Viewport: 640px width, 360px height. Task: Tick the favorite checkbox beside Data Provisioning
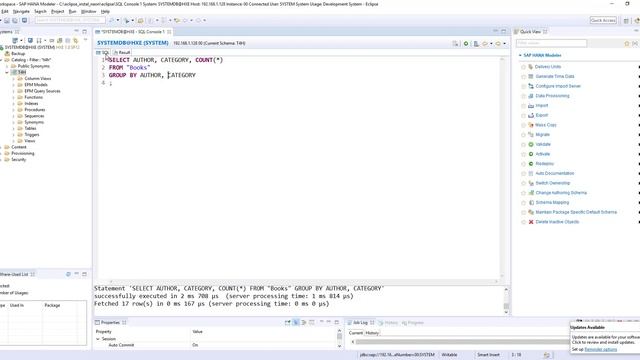pos(523,96)
